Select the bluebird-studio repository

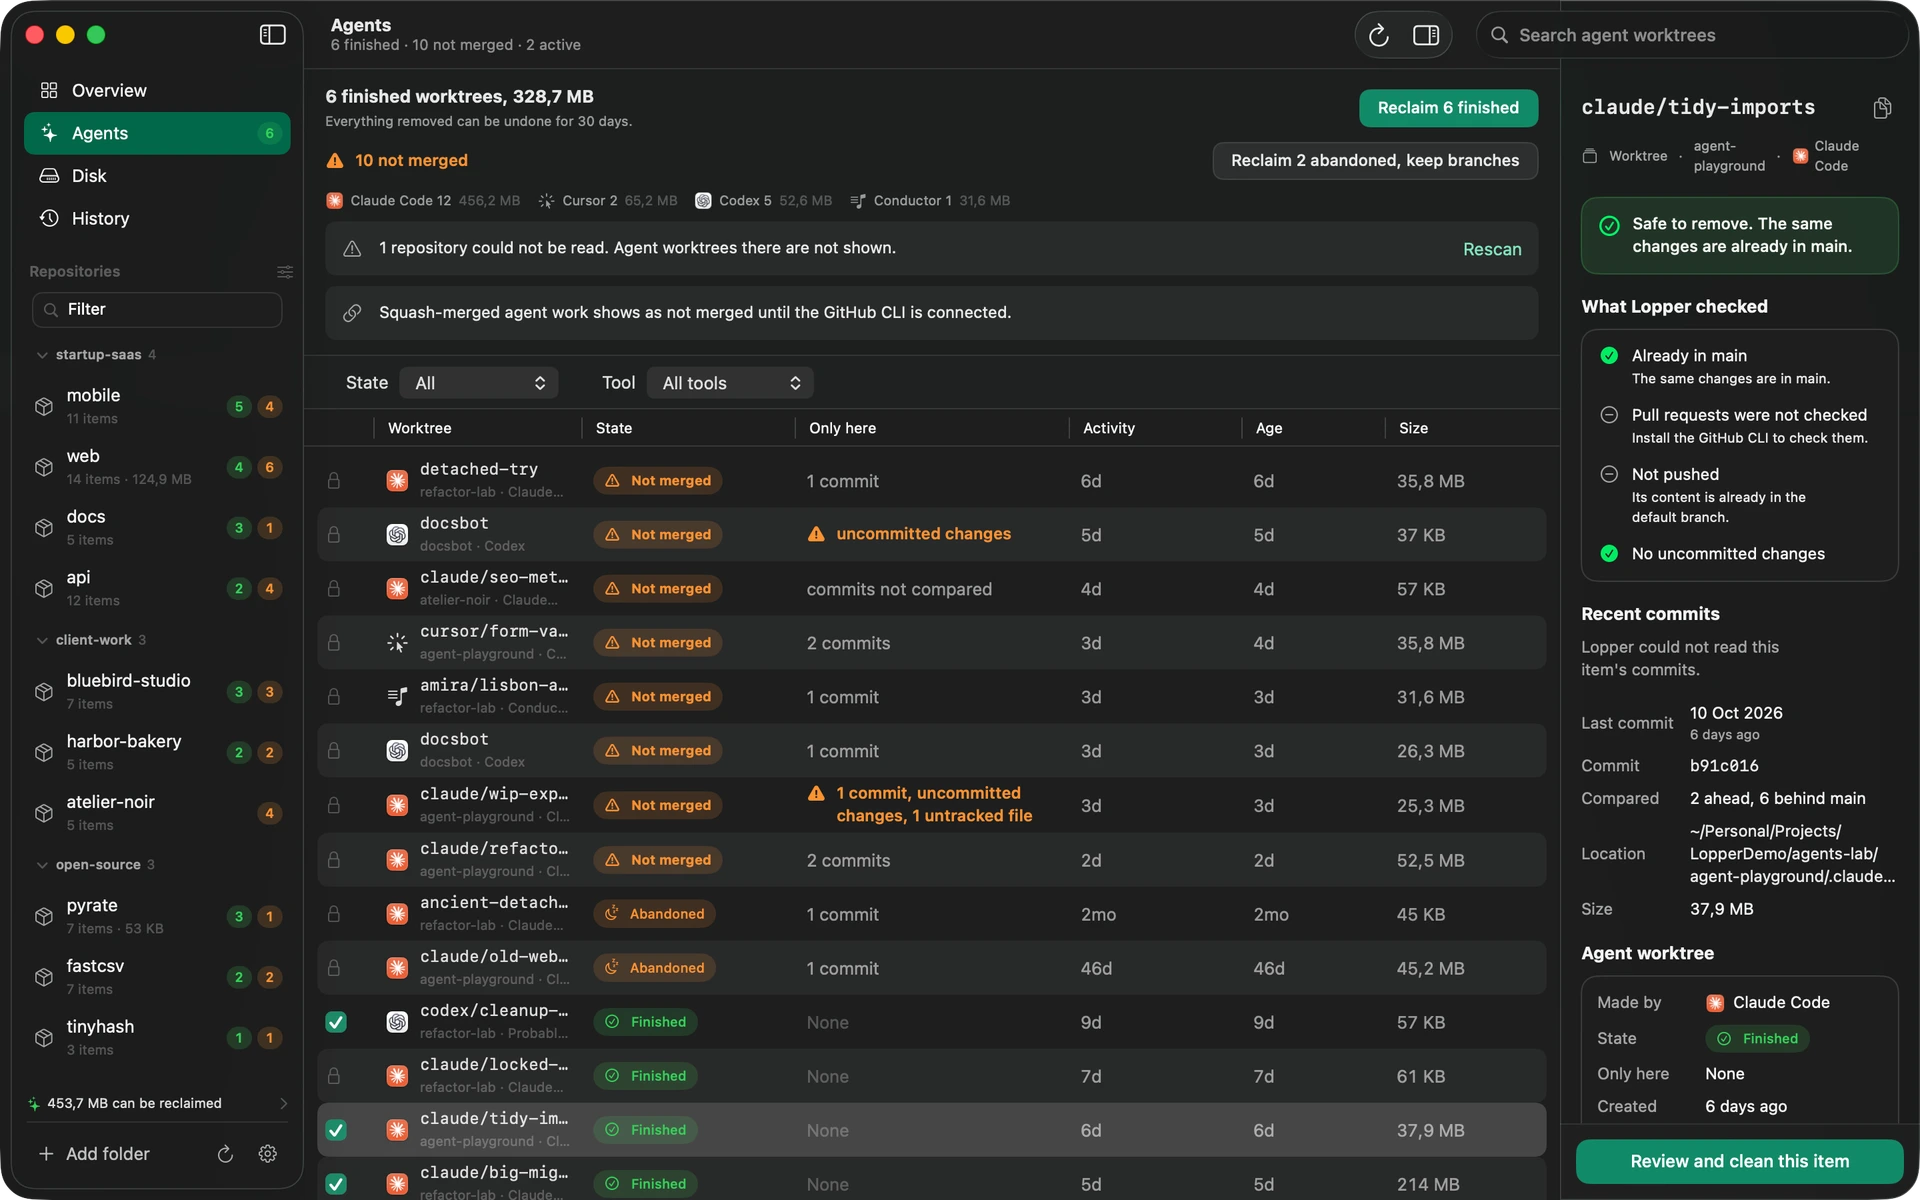(x=157, y=692)
